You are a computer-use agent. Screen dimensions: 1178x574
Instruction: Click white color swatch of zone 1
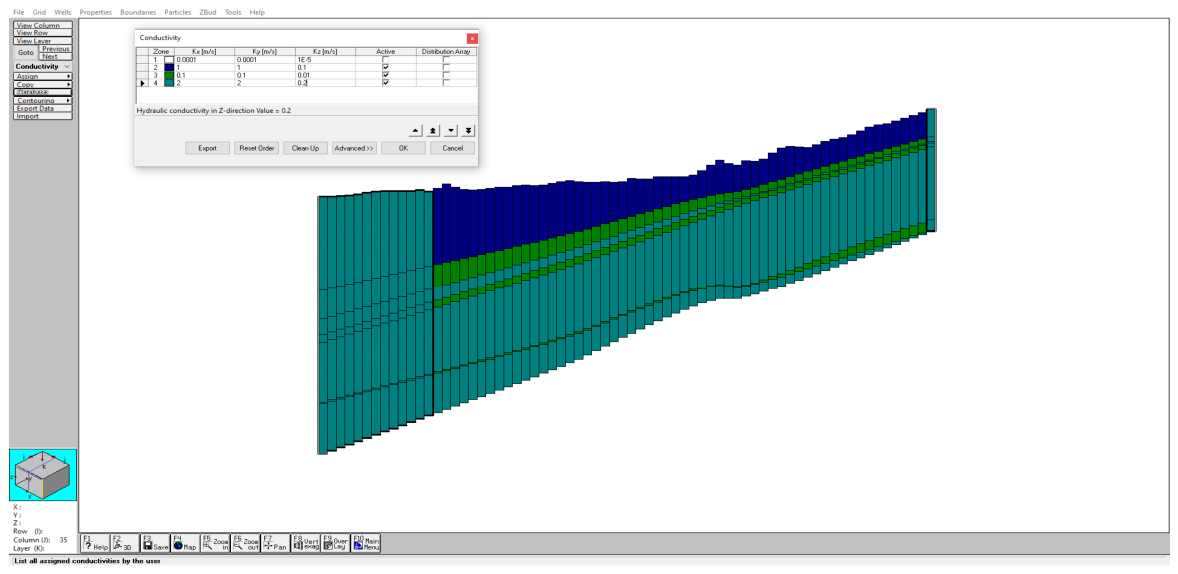tap(169, 59)
